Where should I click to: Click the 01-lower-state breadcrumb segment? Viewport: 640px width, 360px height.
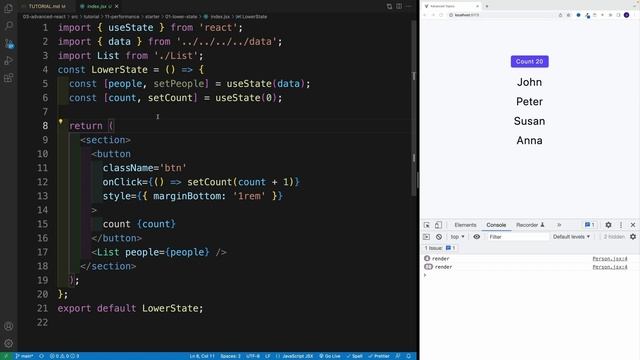coord(181,17)
